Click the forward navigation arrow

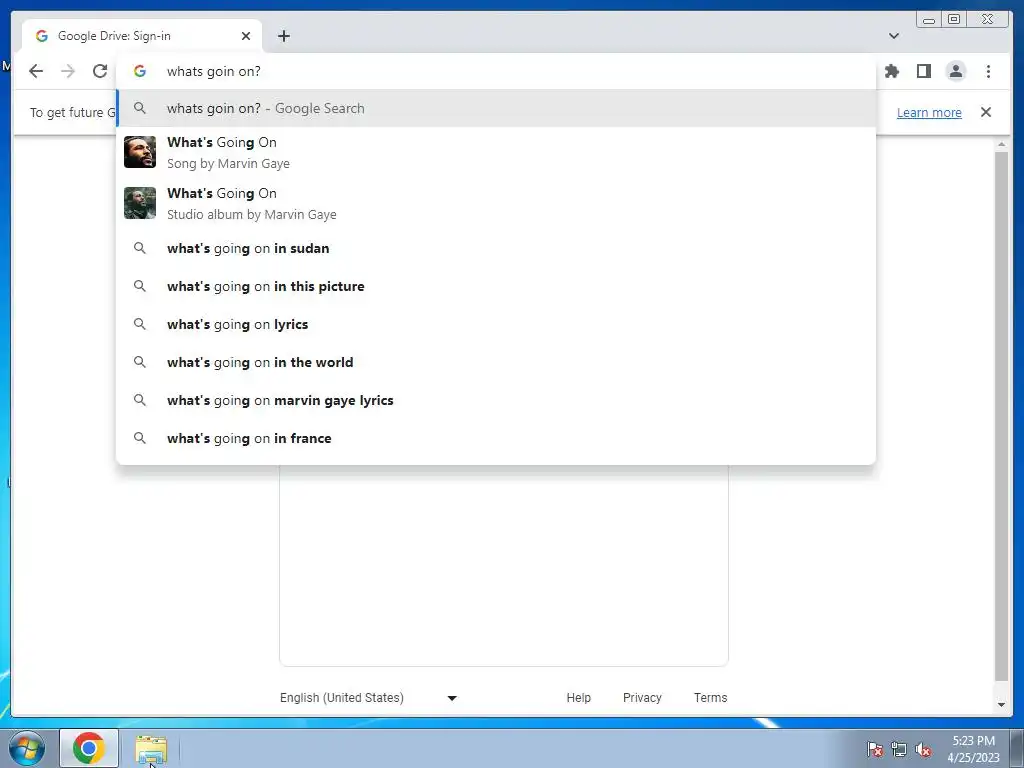point(68,71)
